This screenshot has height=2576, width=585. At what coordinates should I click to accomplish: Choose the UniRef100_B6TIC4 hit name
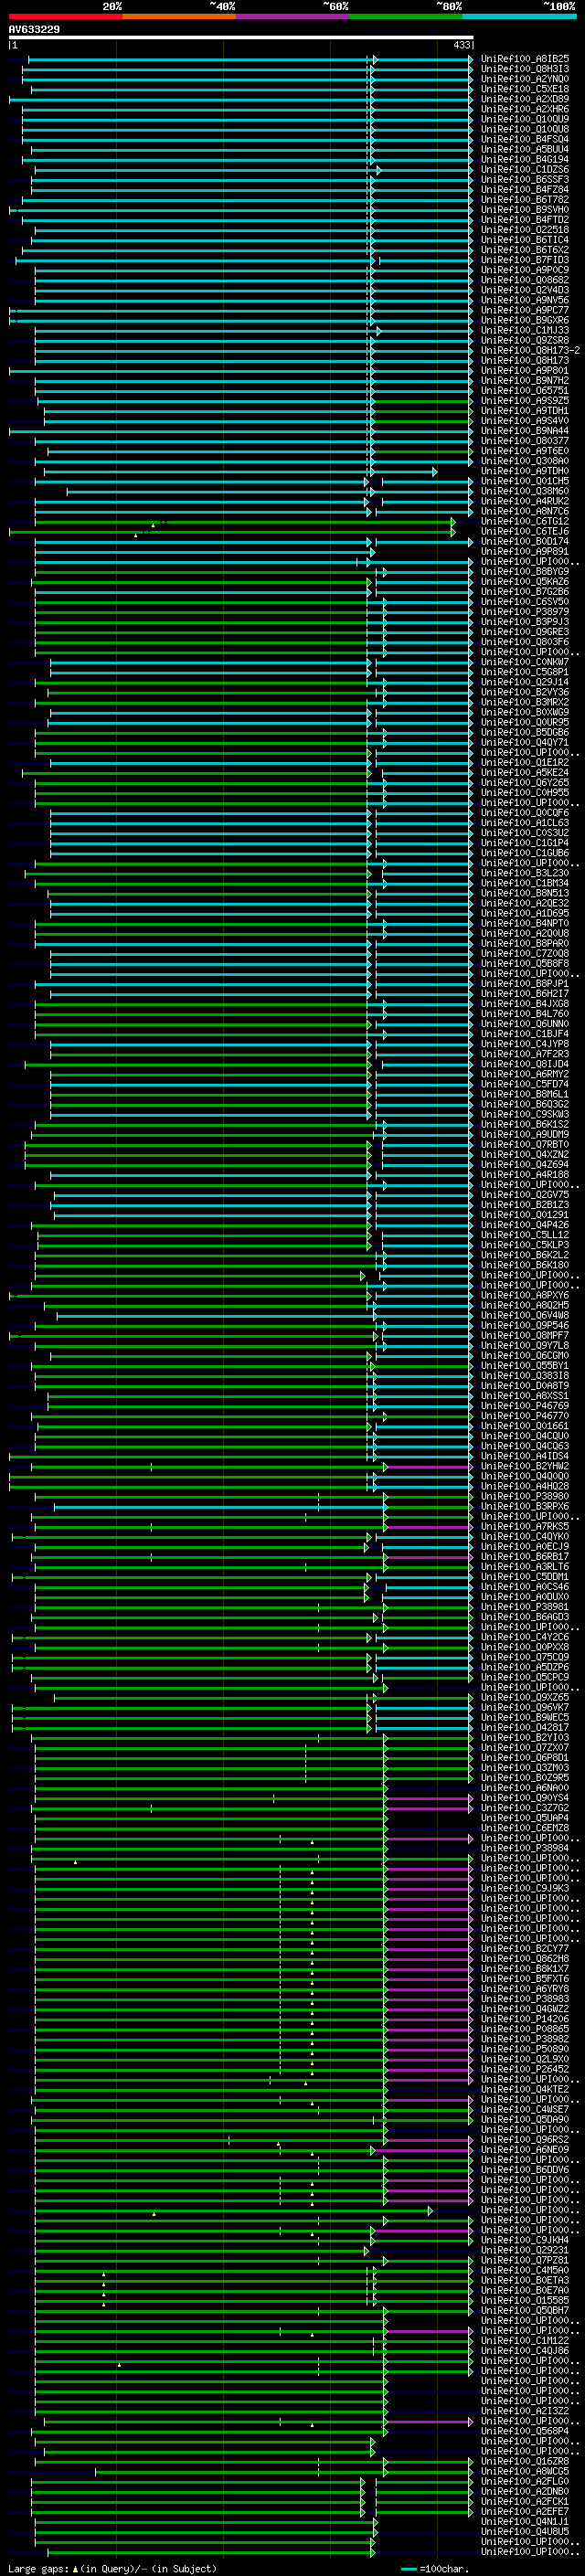coord(525,239)
